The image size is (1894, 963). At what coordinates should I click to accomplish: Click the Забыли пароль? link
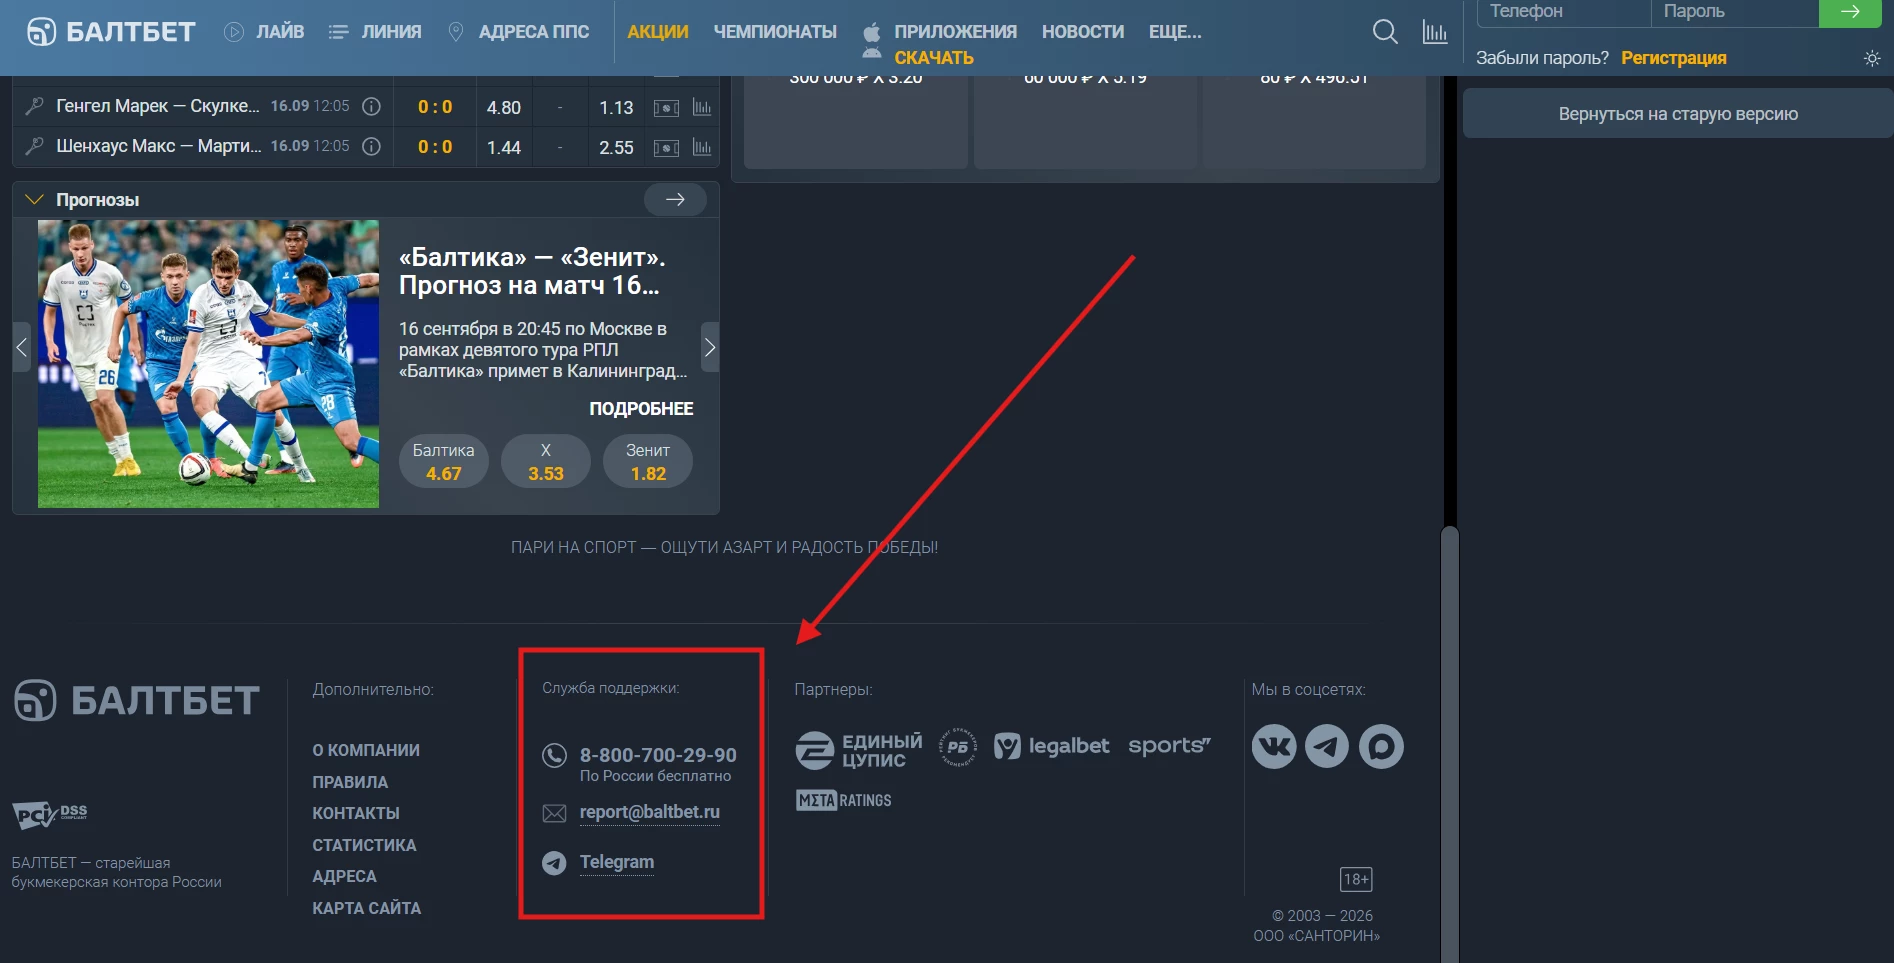pos(1542,58)
